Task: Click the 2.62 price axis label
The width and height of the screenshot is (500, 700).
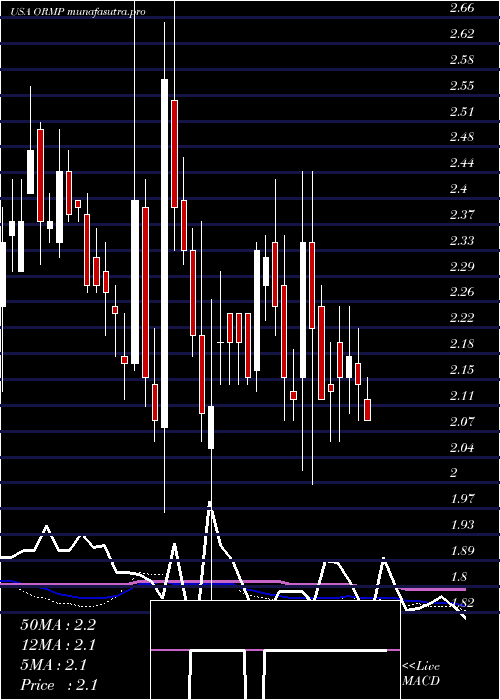Action: coord(462,33)
